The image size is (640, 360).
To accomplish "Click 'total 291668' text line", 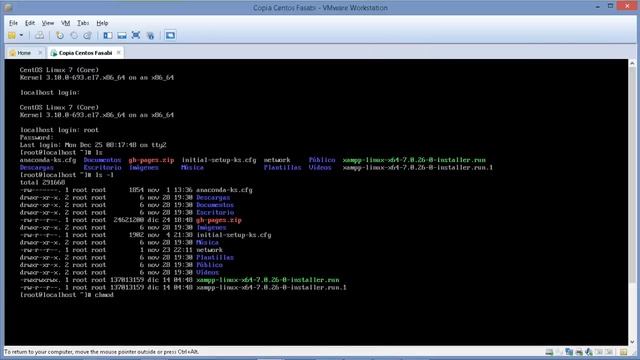I will 42,182.
